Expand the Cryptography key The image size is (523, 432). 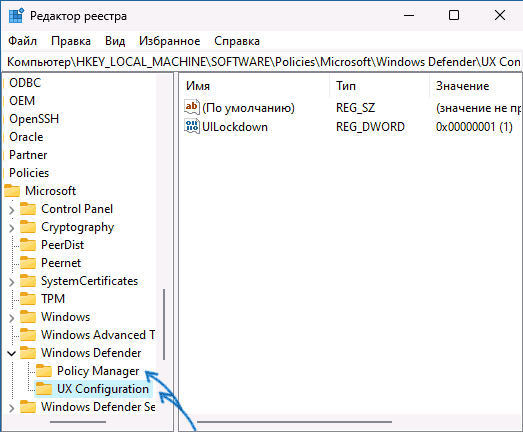tap(12, 228)
